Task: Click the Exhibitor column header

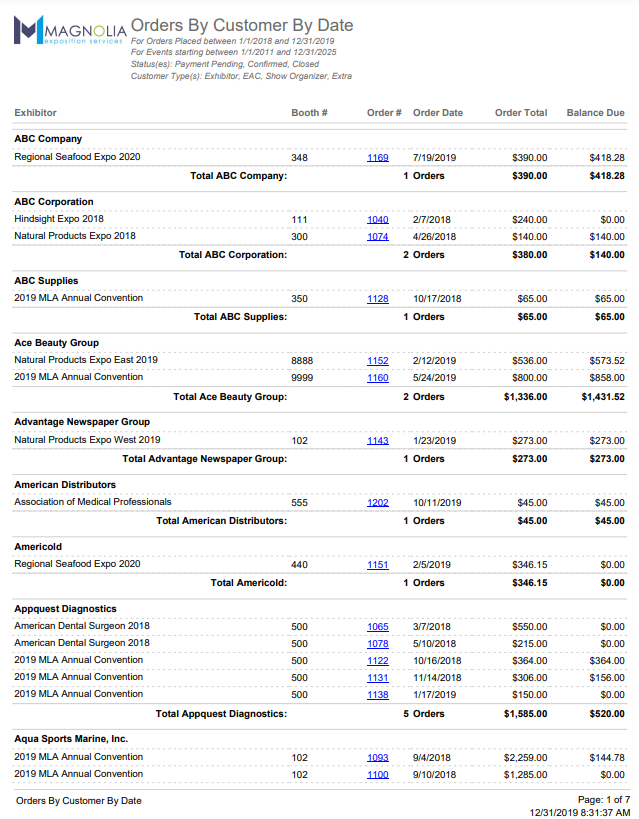Action: pyautogui.click(x=35, y=113)
